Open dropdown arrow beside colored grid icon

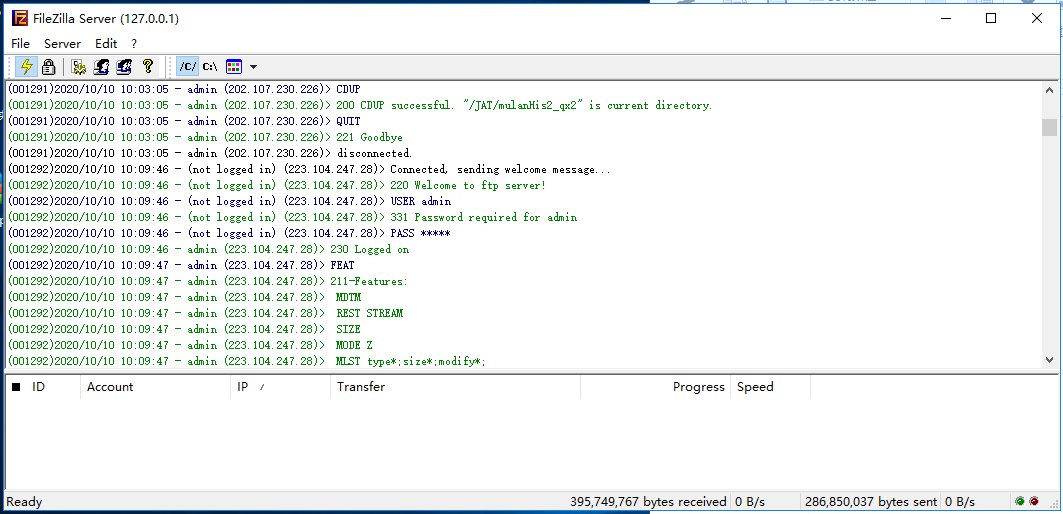[x=254, y=66]
